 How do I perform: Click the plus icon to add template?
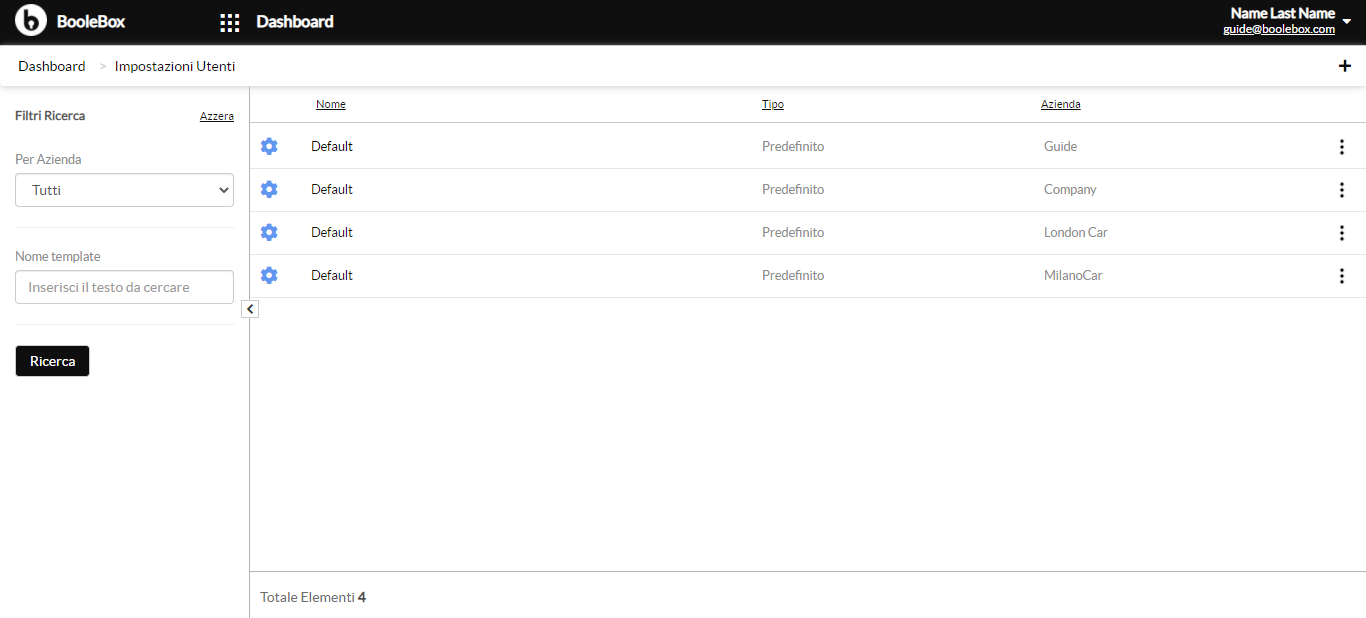pos(1344,66)
